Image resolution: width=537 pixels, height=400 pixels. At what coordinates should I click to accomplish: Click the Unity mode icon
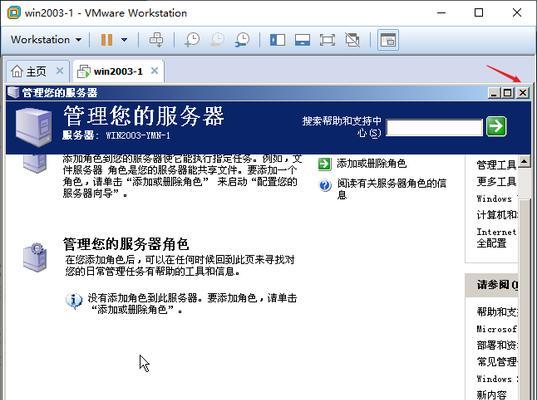pos(352,40)
